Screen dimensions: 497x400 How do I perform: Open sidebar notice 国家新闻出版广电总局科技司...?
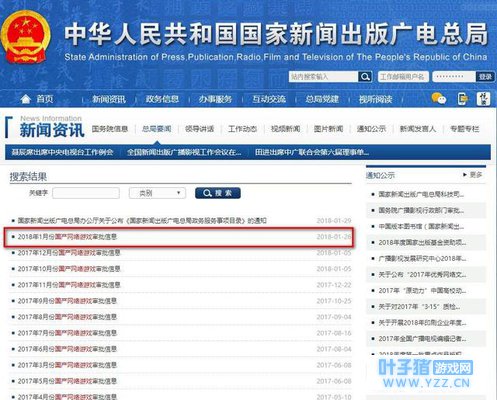[421, 194]
